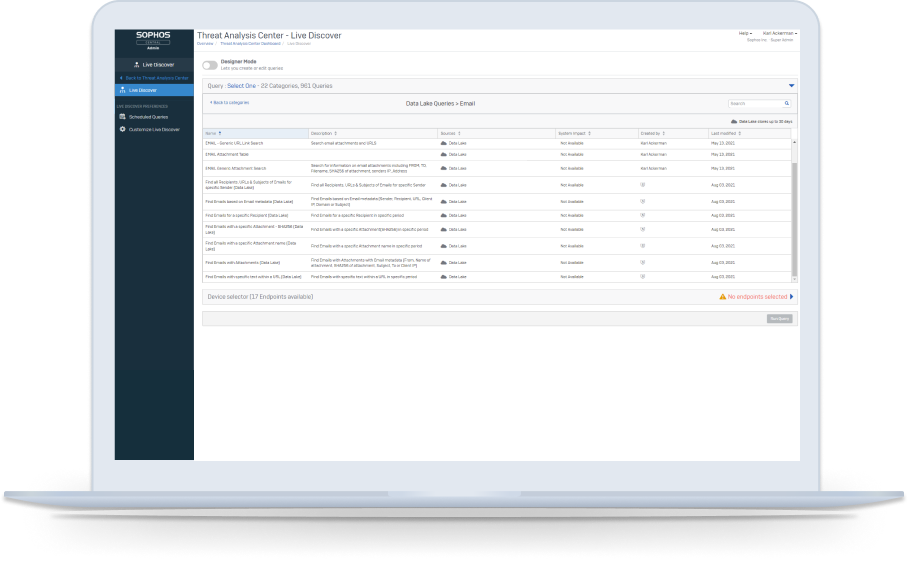Click the Live Discover icon in the sidebar header
The image size is (909, 561).
(x=137, y=65)
